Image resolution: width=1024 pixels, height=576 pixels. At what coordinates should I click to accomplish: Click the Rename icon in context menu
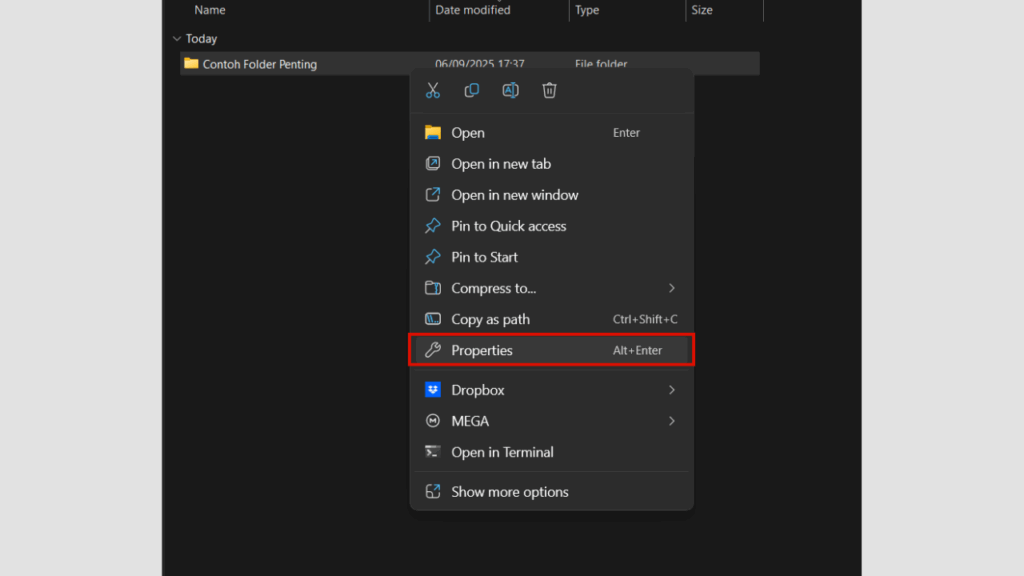[510, 91]
